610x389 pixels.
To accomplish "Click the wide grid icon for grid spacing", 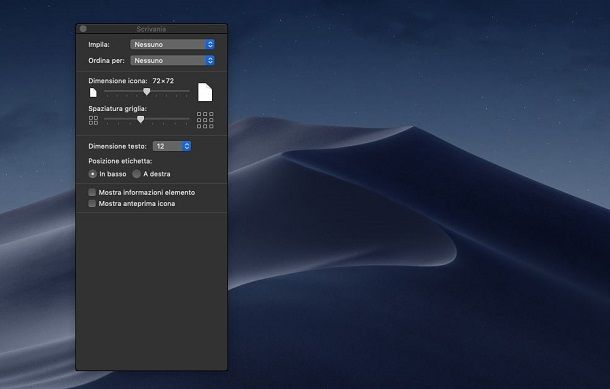I will pos(205,120).
